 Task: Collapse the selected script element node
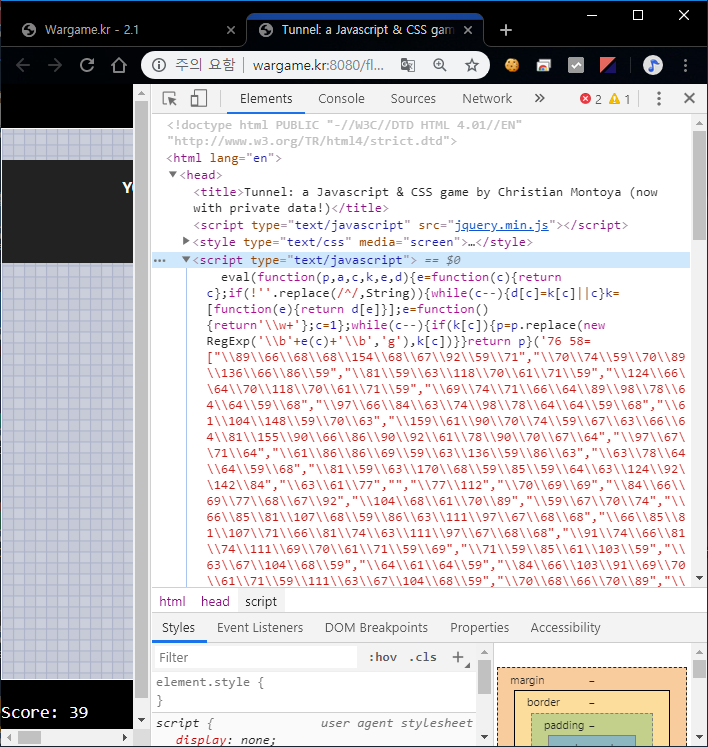[x=186, y=260]
